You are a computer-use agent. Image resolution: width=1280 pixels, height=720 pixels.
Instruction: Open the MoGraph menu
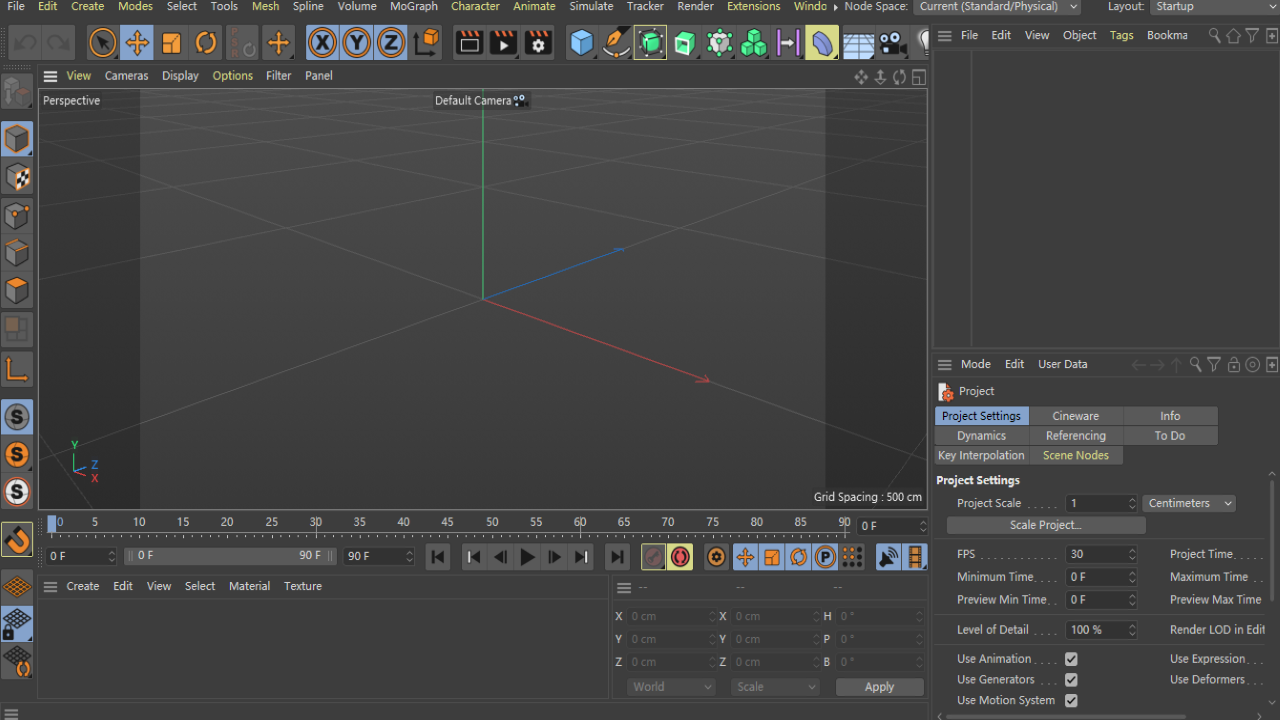click(413, 7)
